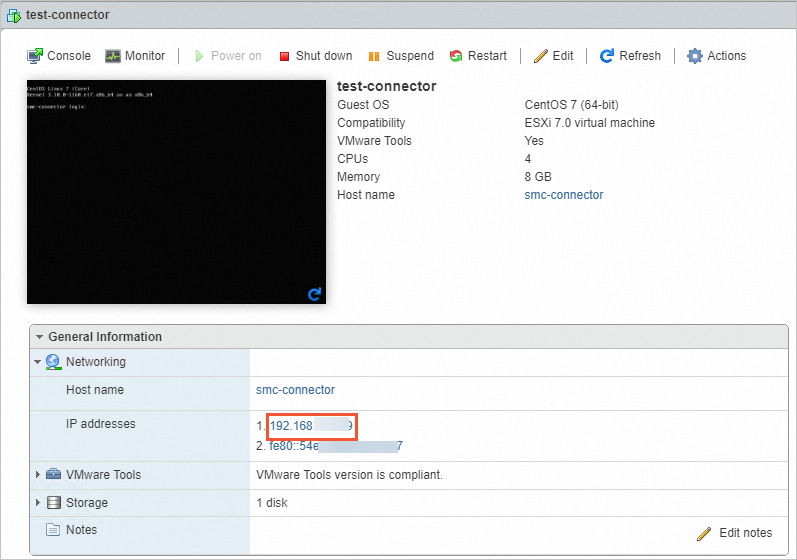Click the Notes page icon

coord(53,530)
